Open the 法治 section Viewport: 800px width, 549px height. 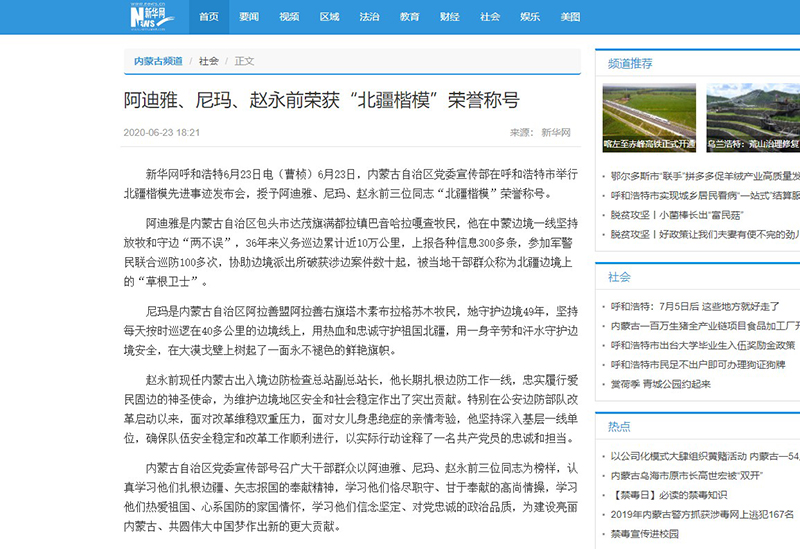pyautogui.click(x=369, y=17)
